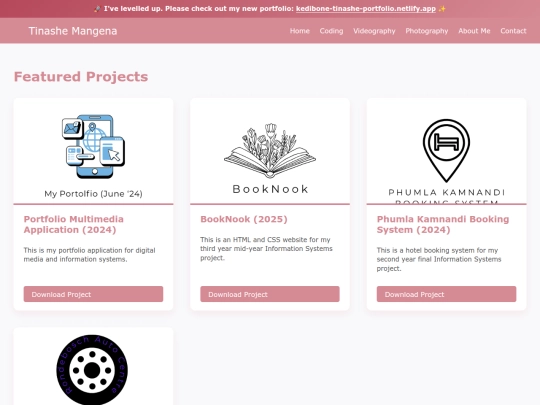The image size is (540, 405).
Task: Download Project for Portfolio Multimedia Application
Action: [93, 294]
